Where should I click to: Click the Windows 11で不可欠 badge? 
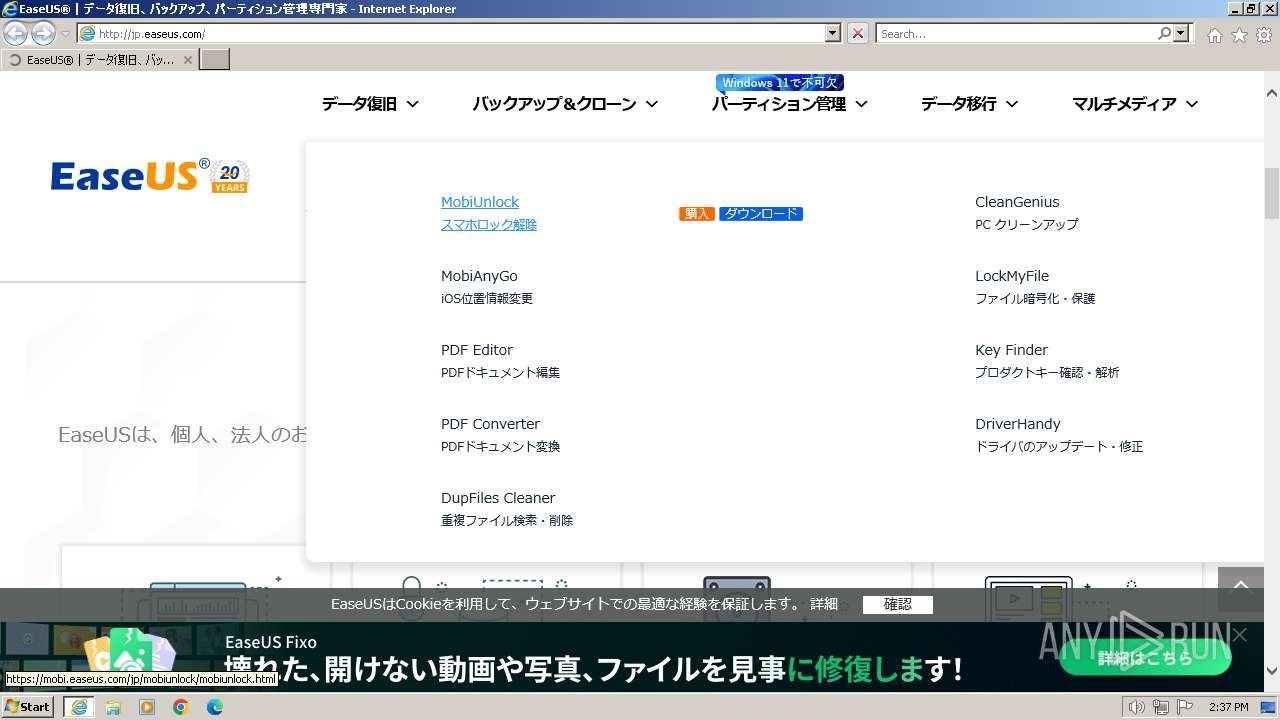(780, 82)
